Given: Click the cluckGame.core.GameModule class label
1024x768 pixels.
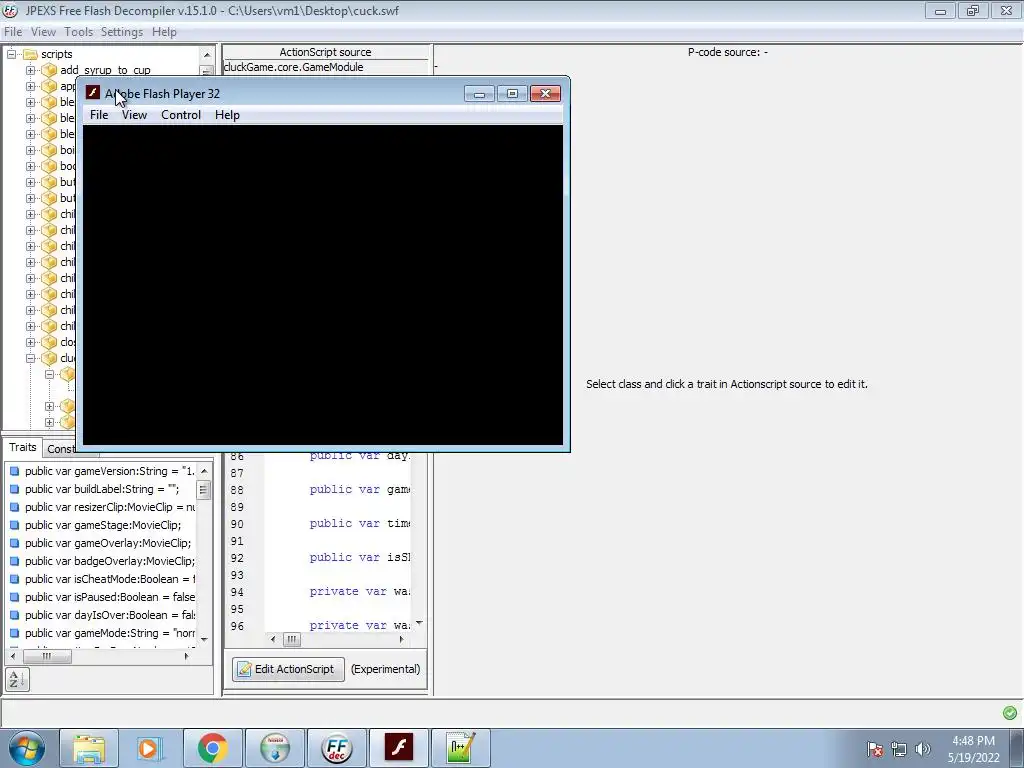Looking at the screenshot, I should (294, 67).
